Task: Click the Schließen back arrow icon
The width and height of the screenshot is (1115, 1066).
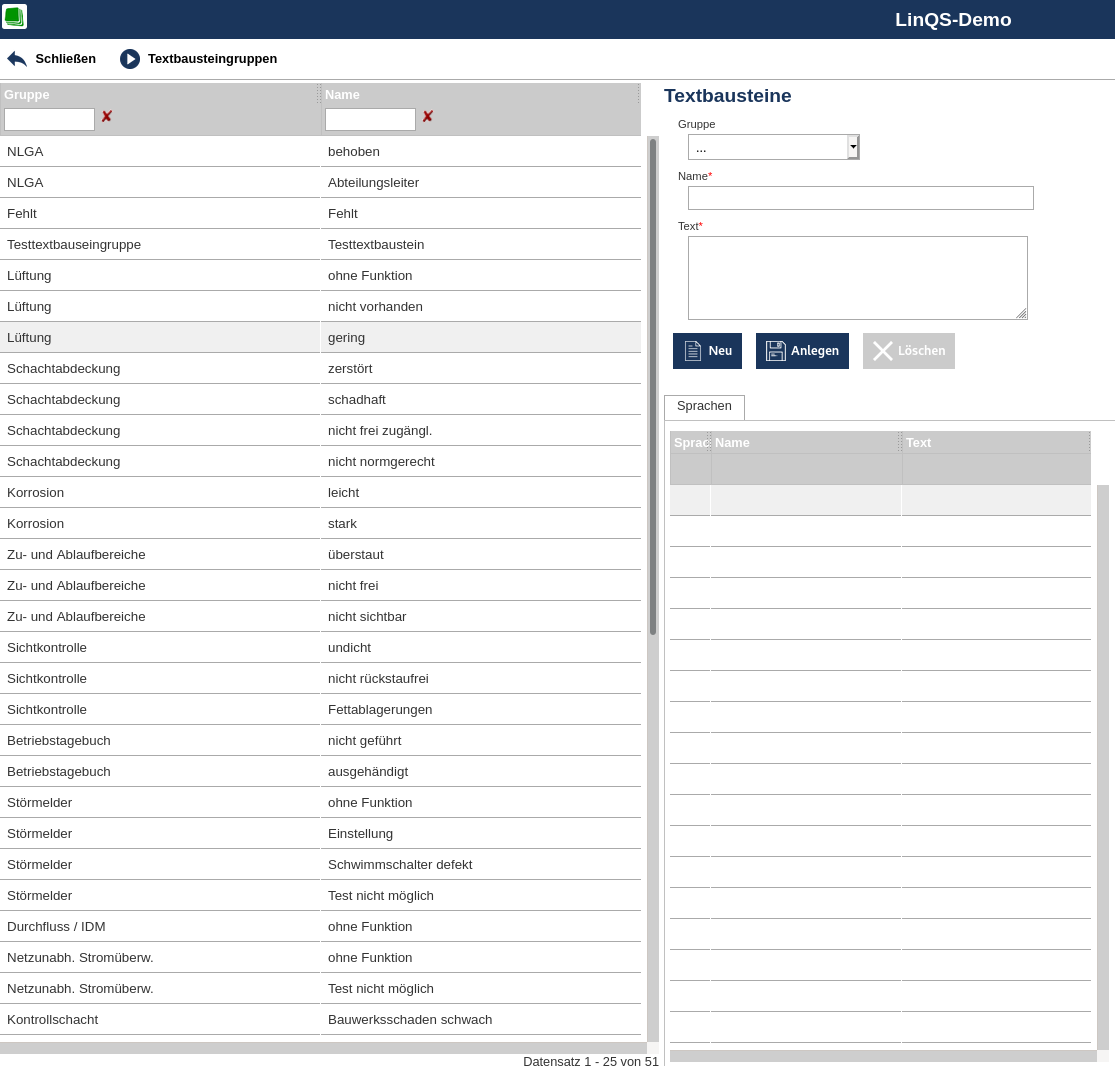Action: click(x=17, y=59)
